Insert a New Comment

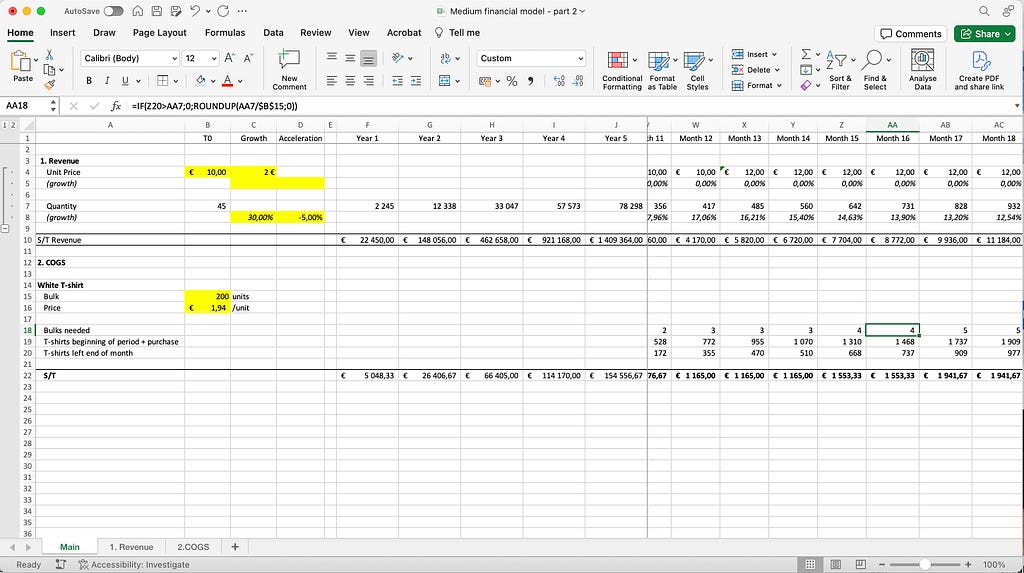pos(289,69)
